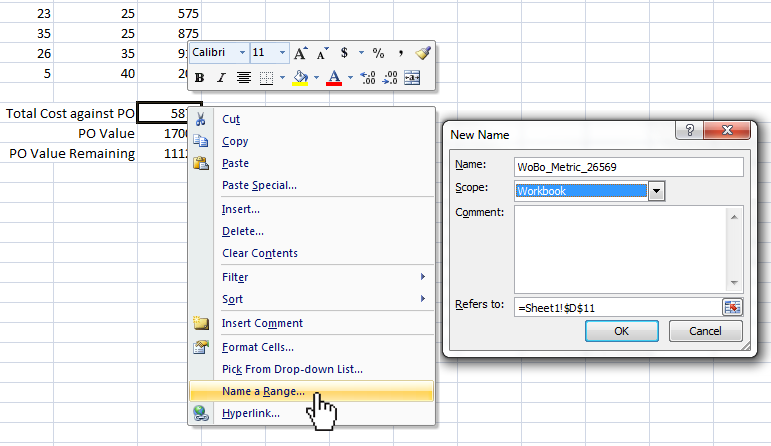The width and height of the screenshot is (771, 446).
Task: Click the Decrease Decimal icon
Action: (390, 77)
